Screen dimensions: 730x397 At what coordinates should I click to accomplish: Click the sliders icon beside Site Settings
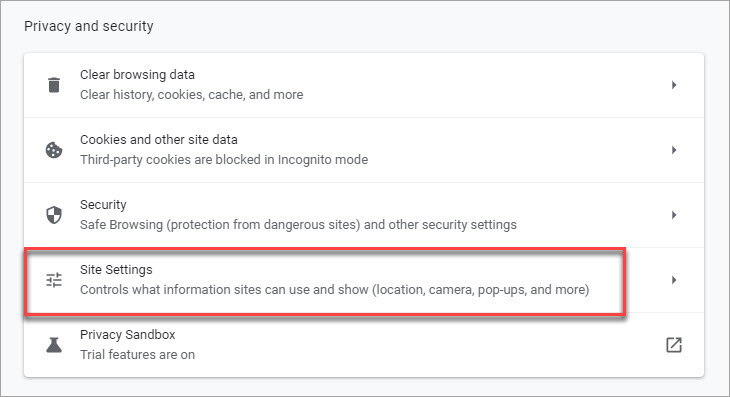point(54,280)
